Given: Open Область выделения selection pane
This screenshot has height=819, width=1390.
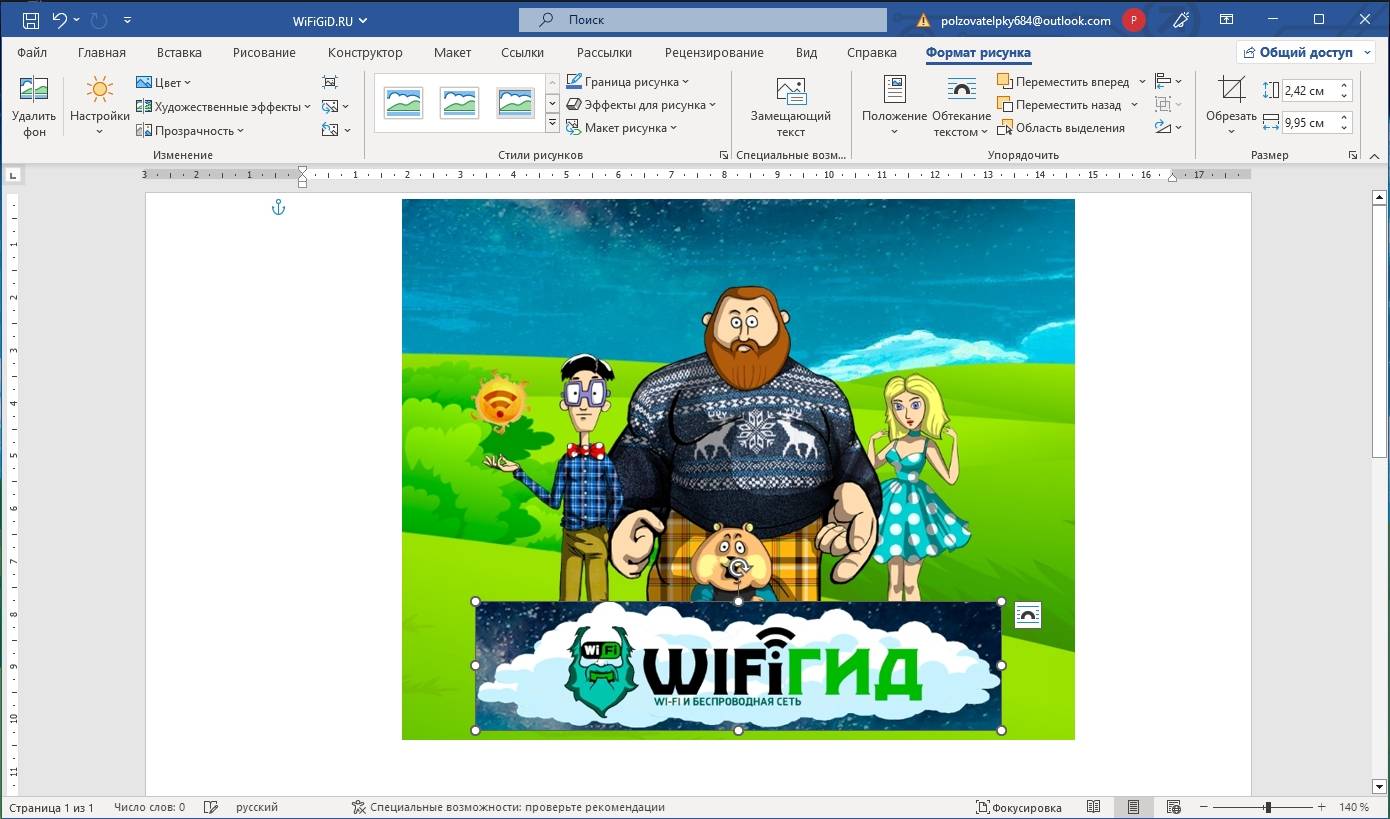Looking at the screenshot, I should tap(1061, 127).
